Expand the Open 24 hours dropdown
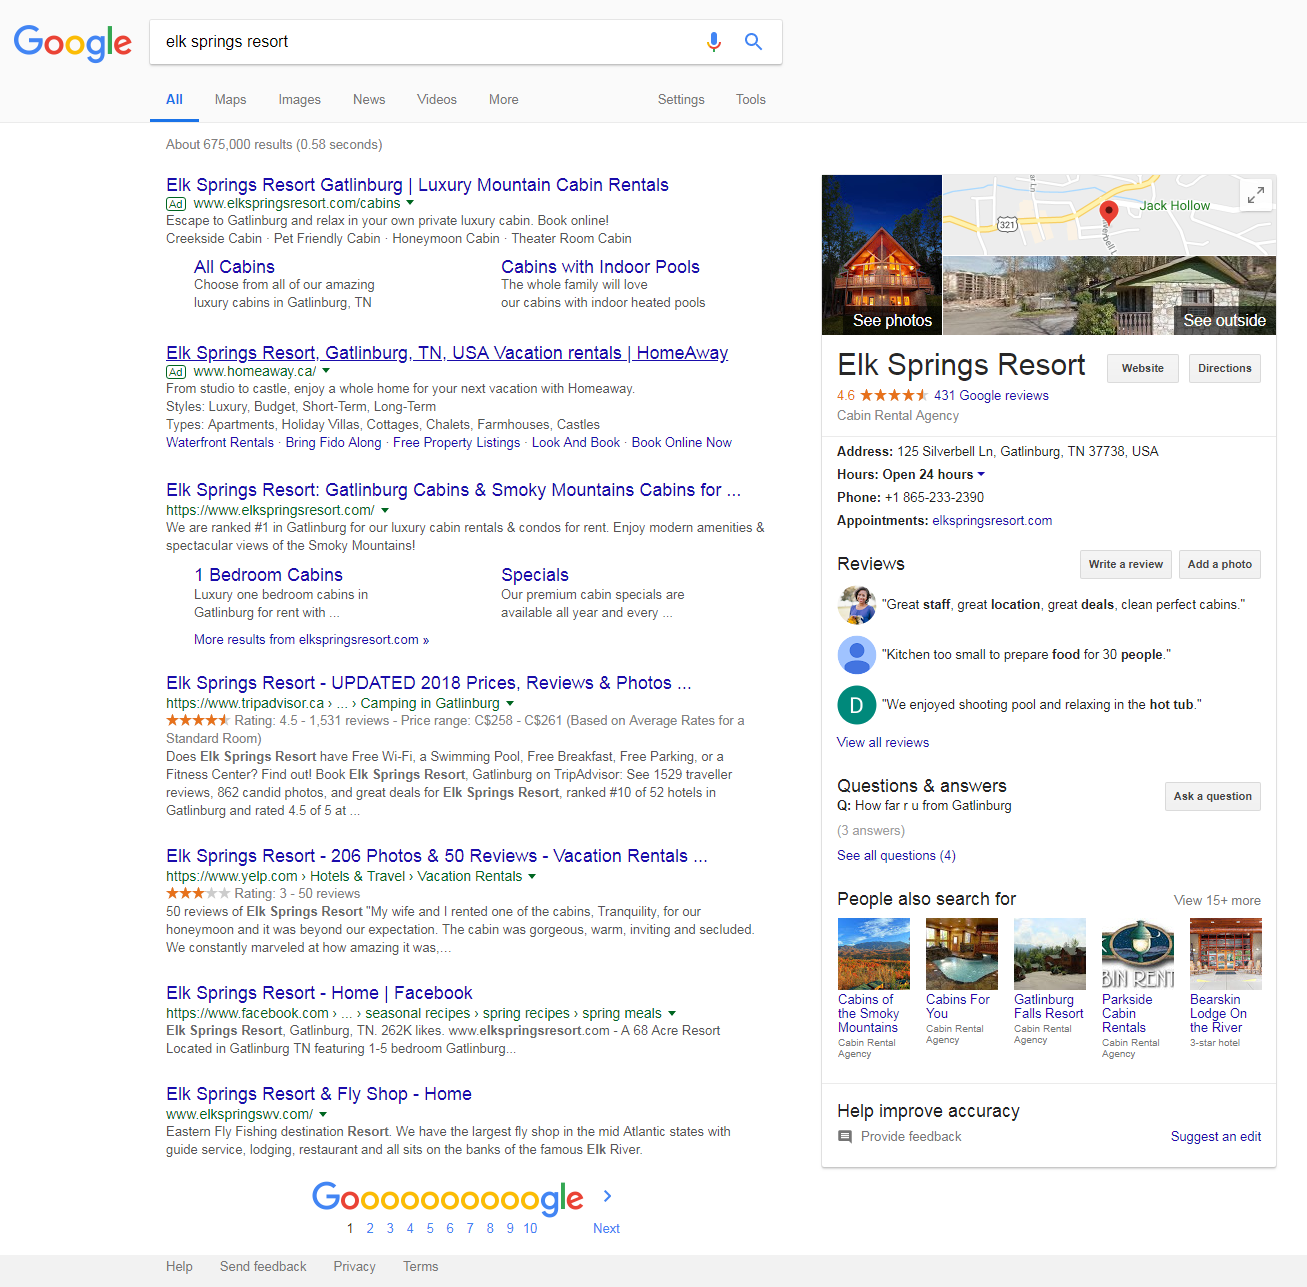This screenshot has height=1287, width=1307. tap(981, 475)
